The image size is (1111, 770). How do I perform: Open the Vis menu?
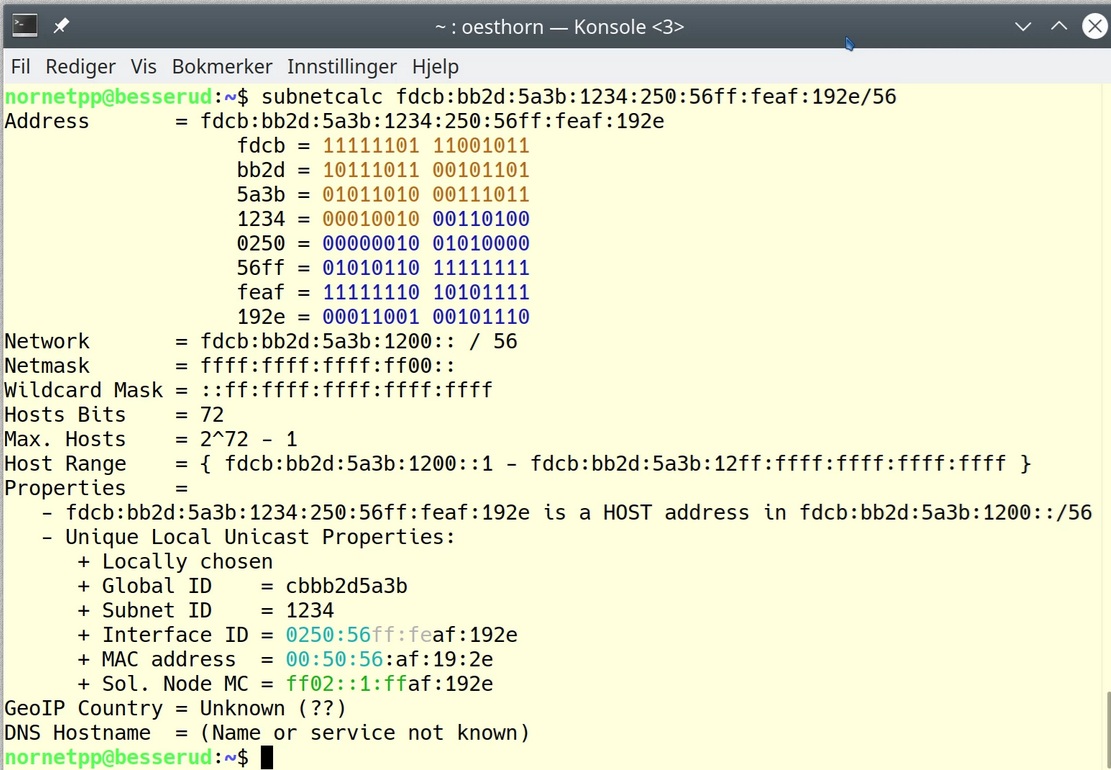(x=143, y=67)
